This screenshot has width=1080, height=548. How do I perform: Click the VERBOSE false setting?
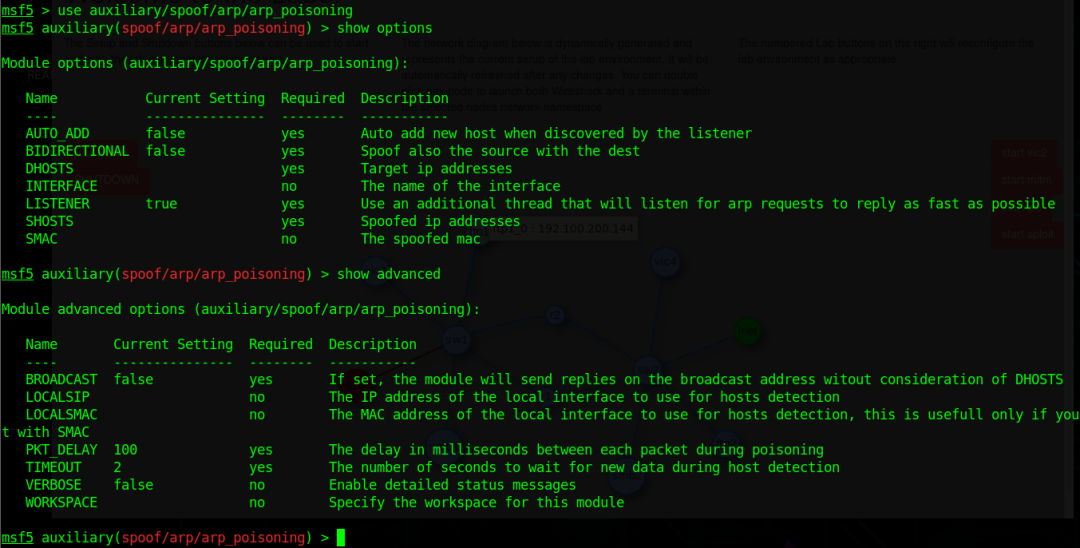(x=134, y=485)
